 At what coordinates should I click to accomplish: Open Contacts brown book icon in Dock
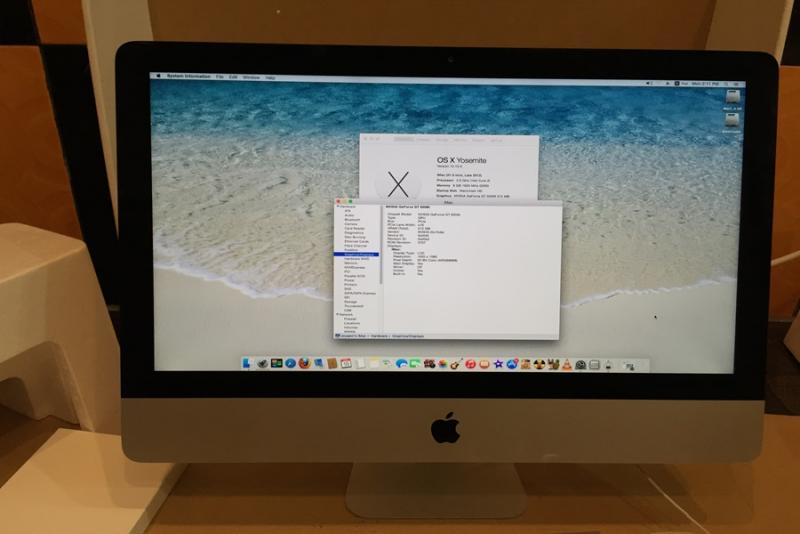[x=332, y=363]
